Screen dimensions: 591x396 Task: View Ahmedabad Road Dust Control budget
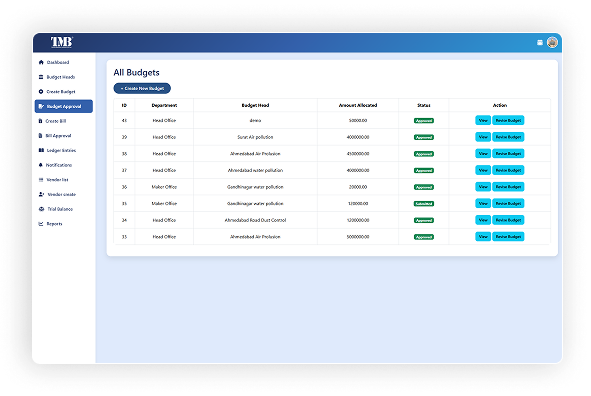tap(483, 220)
